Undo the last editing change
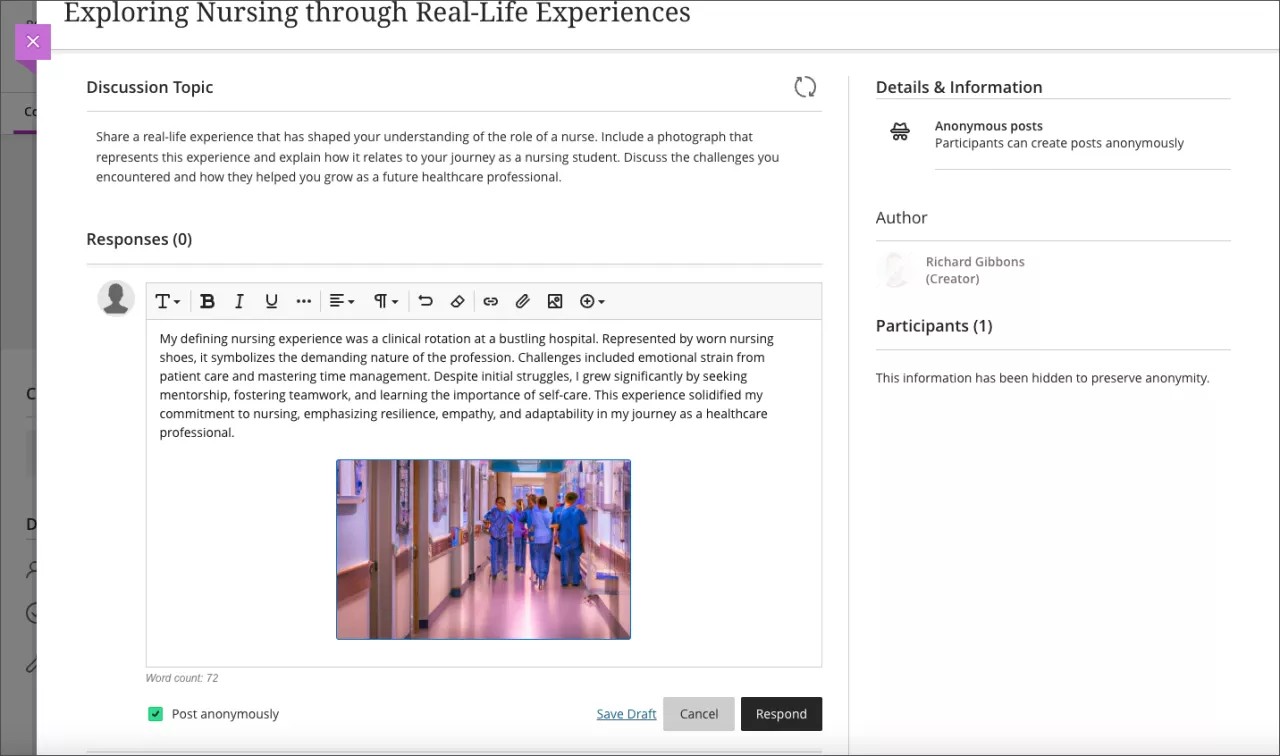 click(425, 301)
